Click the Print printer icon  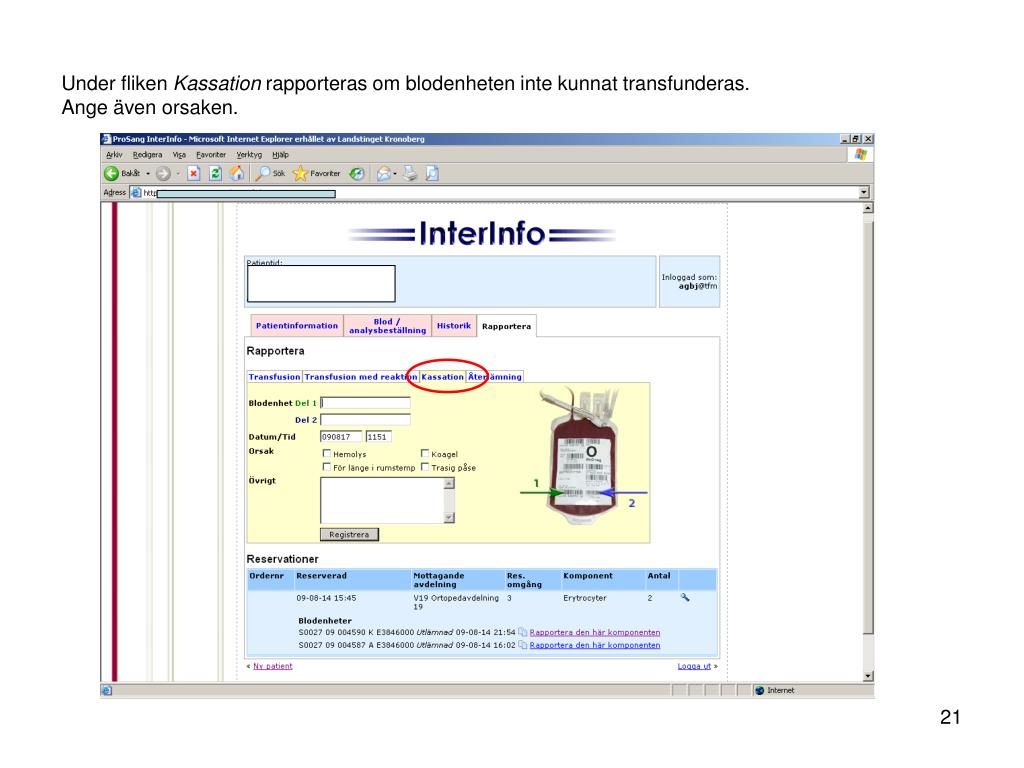click(409, 173)
